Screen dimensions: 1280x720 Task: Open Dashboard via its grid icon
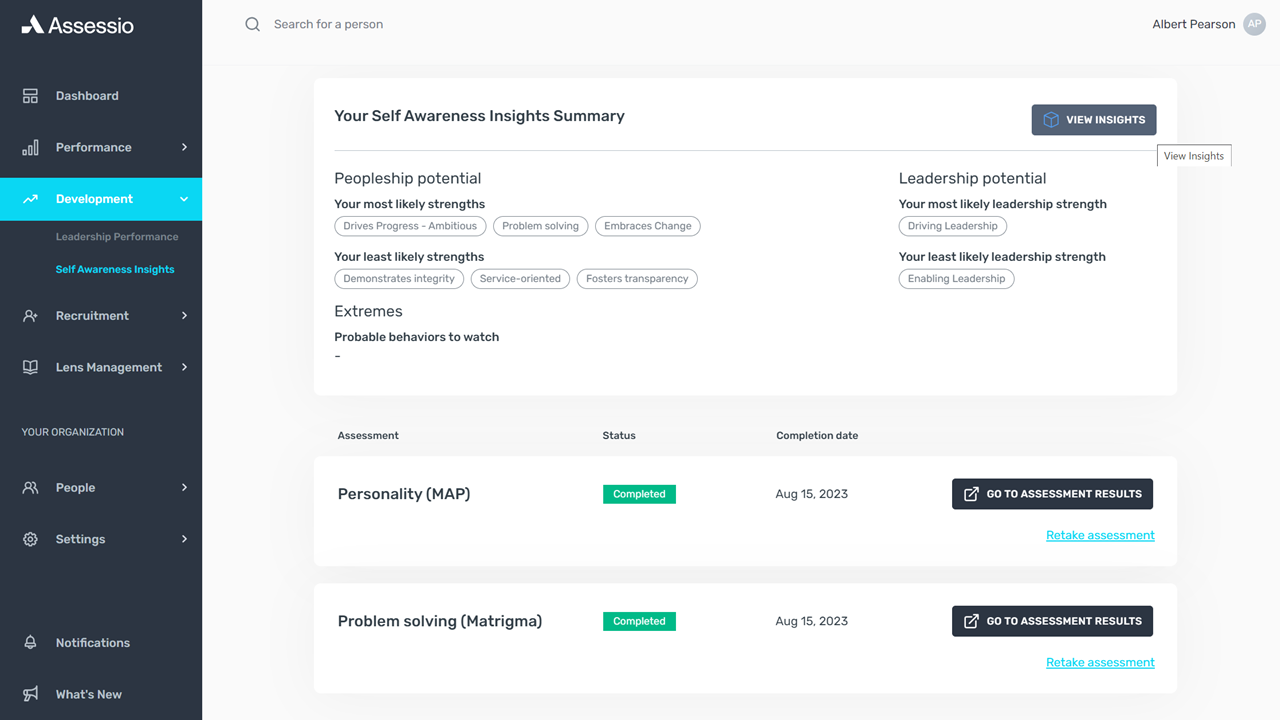pyautogui.click(x=30, y=96)
